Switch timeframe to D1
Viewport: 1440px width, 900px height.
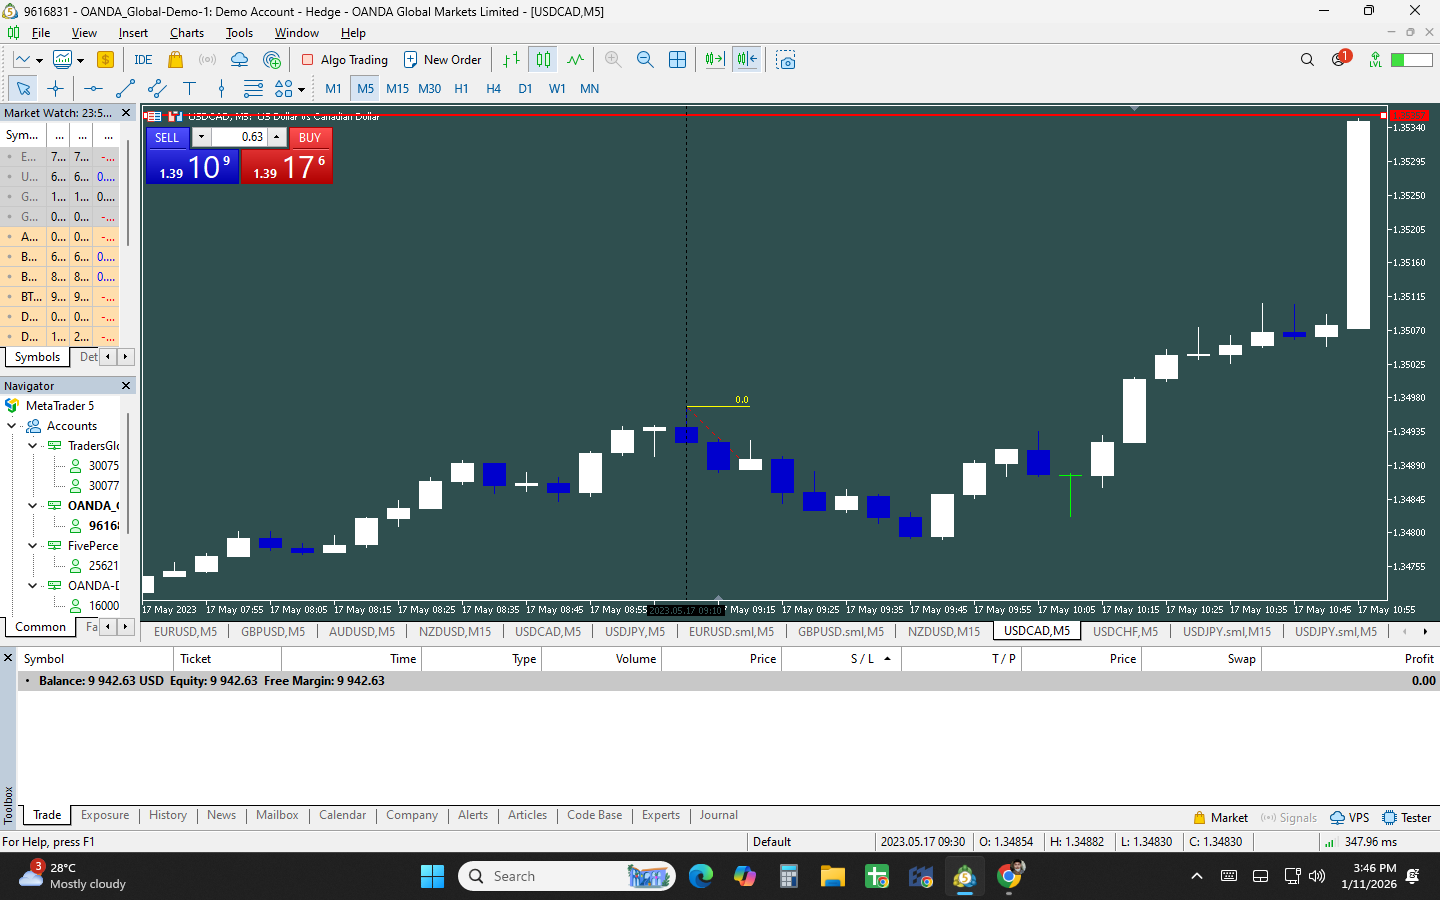click(x=526, y=89)
